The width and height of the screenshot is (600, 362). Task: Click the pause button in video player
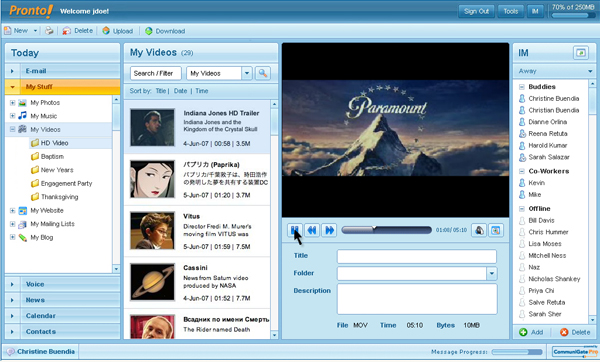[294, 230]
